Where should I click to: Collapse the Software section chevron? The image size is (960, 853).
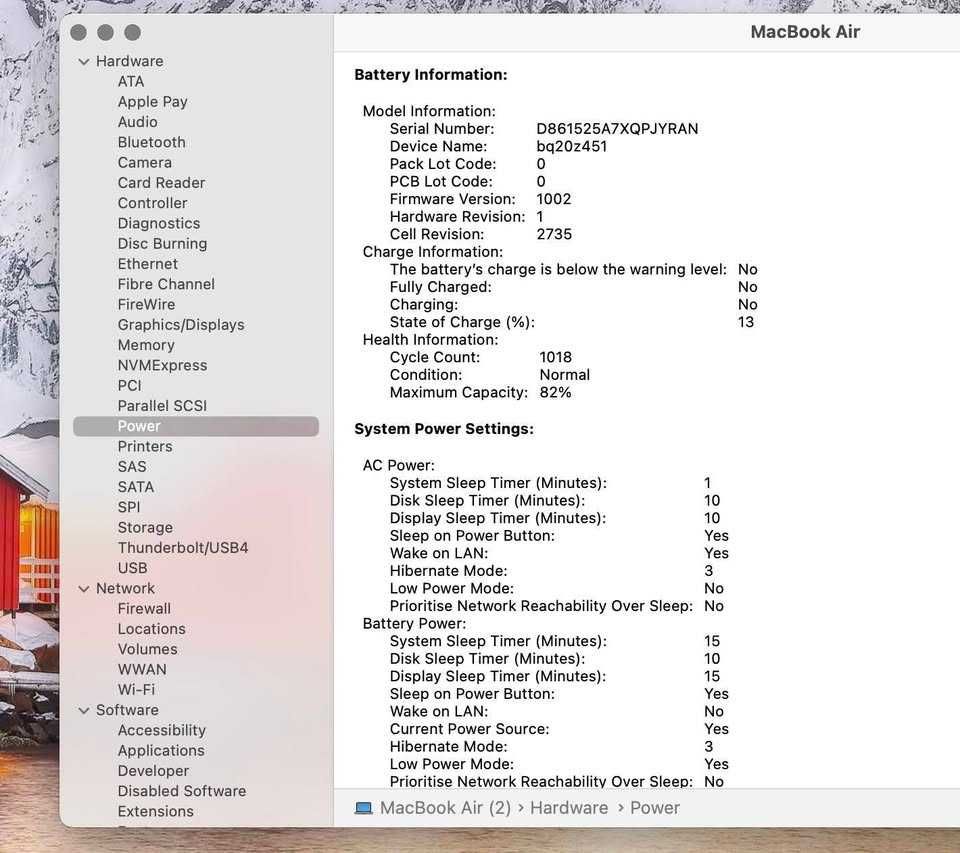(x=84, y=710)
